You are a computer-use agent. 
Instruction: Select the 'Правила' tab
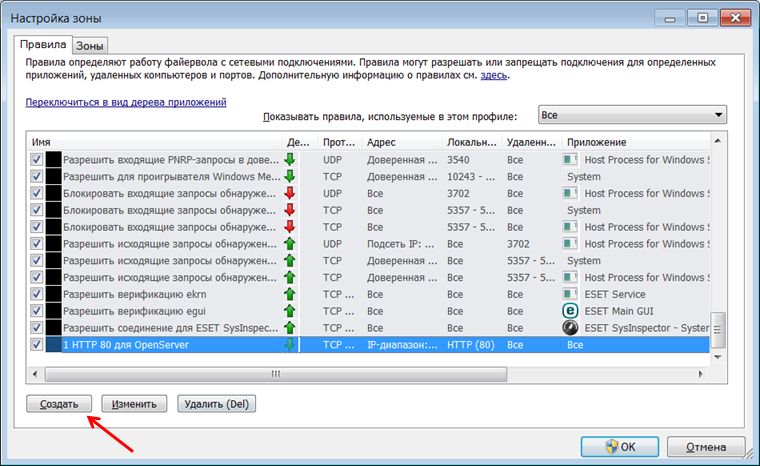(44, 44)
